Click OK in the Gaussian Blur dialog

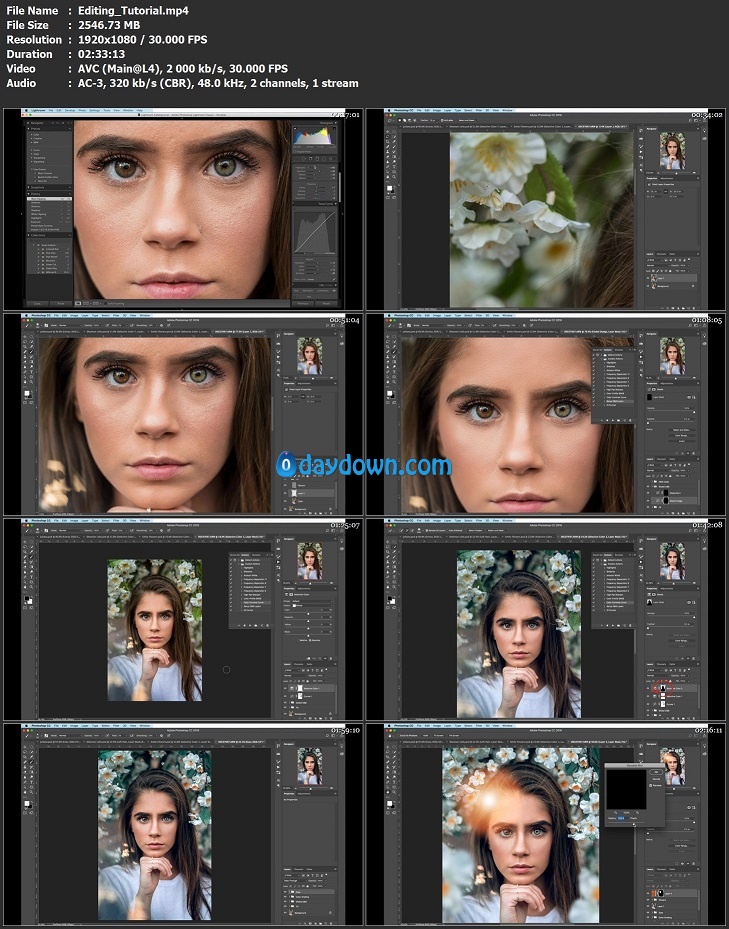(658, 770)
